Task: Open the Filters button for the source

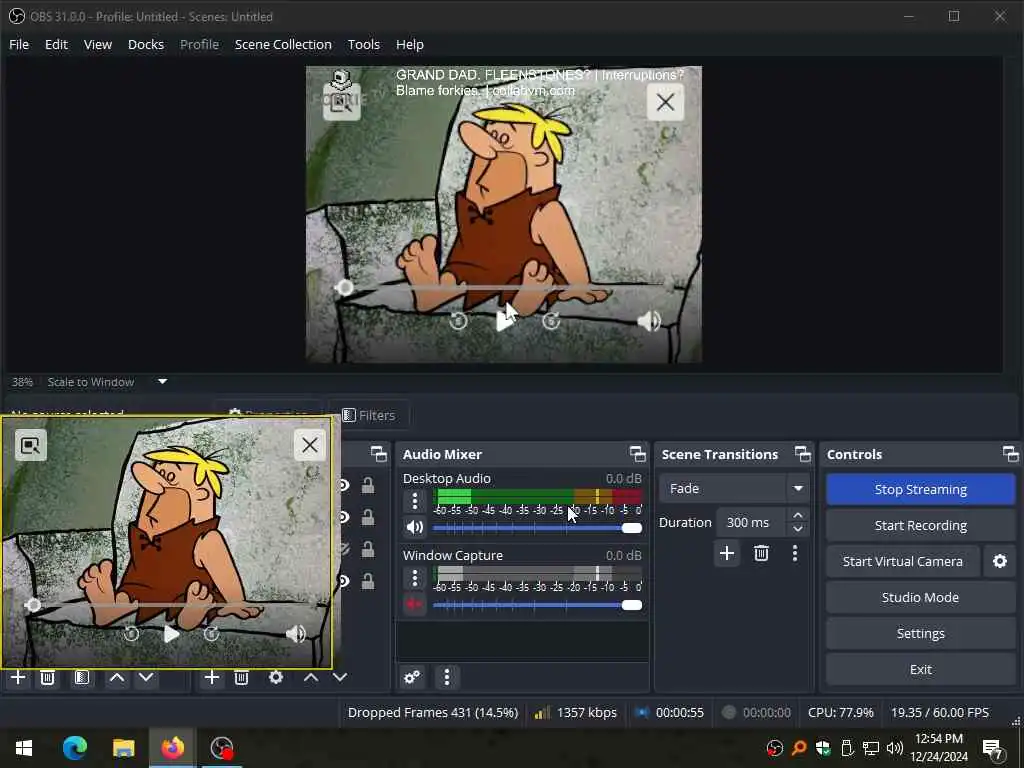Action: pyautogui.click(x=369, y=415)
